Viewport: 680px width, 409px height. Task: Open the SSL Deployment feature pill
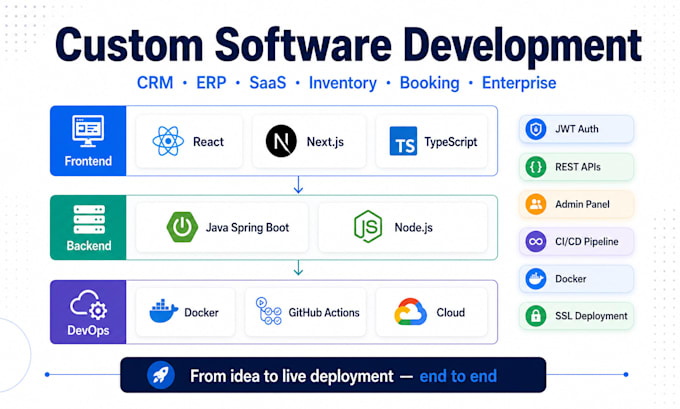[x=576, y=316]
